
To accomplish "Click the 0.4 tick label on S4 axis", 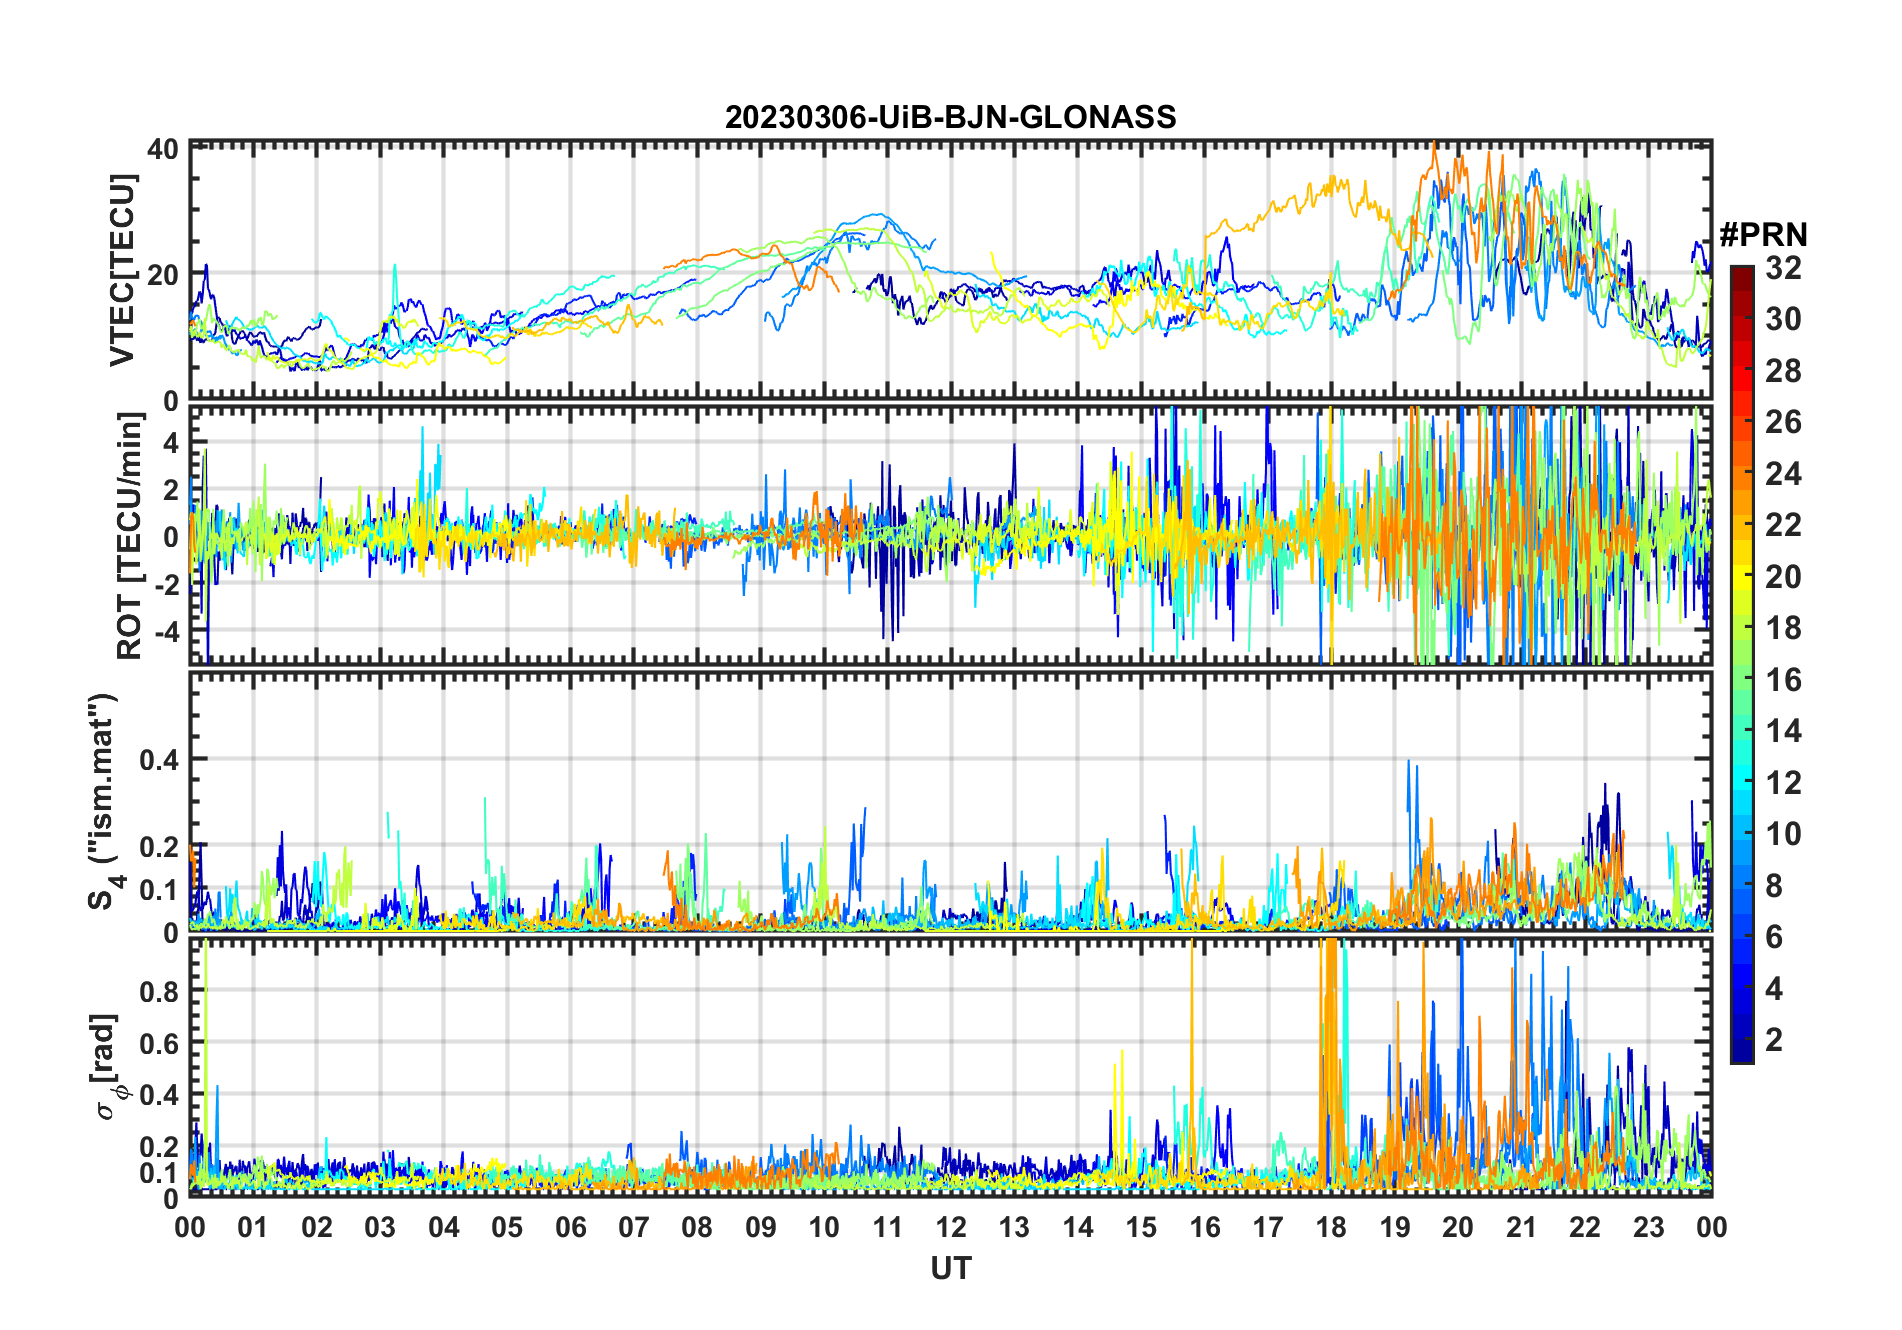I will tap(158, 760).
